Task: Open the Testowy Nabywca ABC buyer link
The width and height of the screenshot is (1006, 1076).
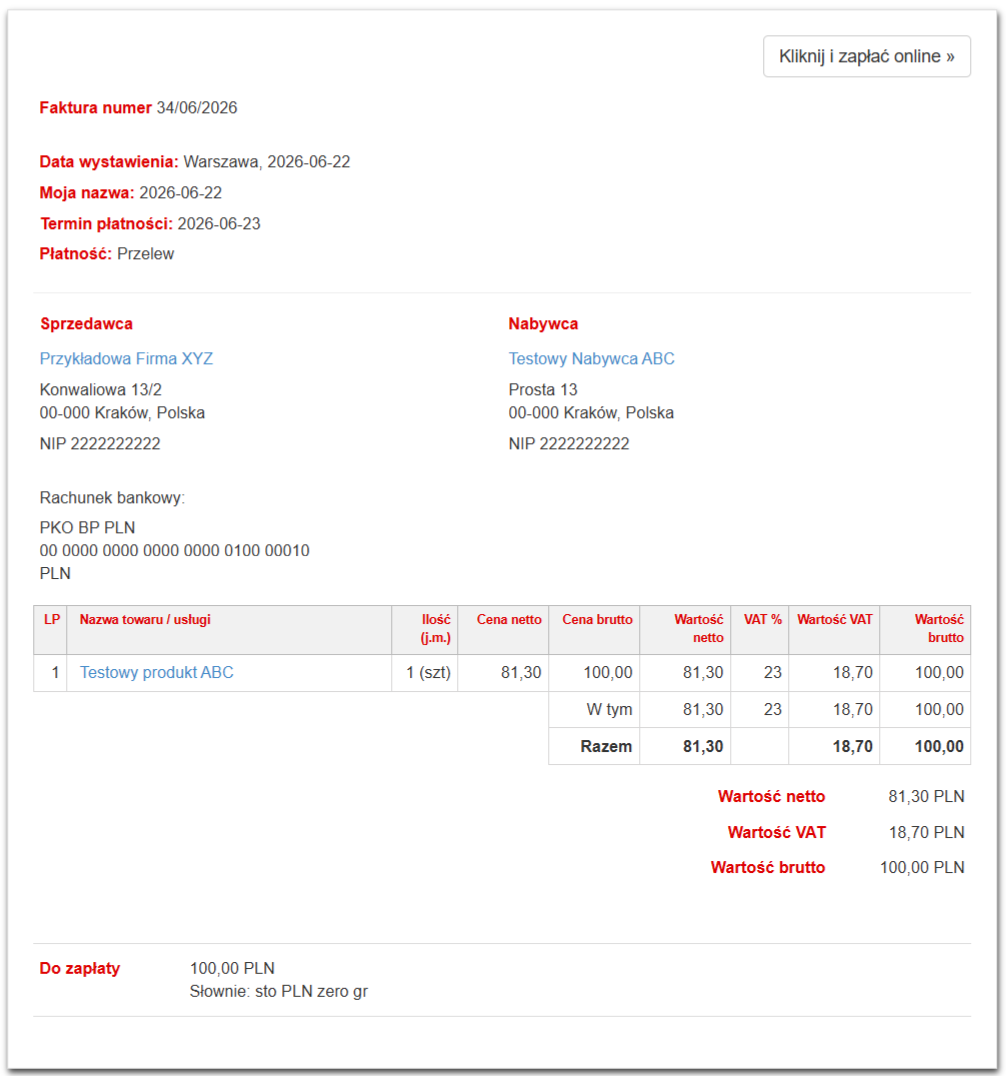Action: click(x=591, y=358)
